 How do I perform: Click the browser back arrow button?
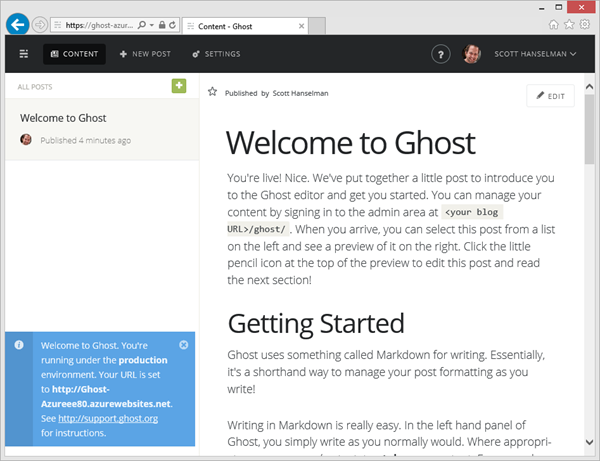coord(17,24)
